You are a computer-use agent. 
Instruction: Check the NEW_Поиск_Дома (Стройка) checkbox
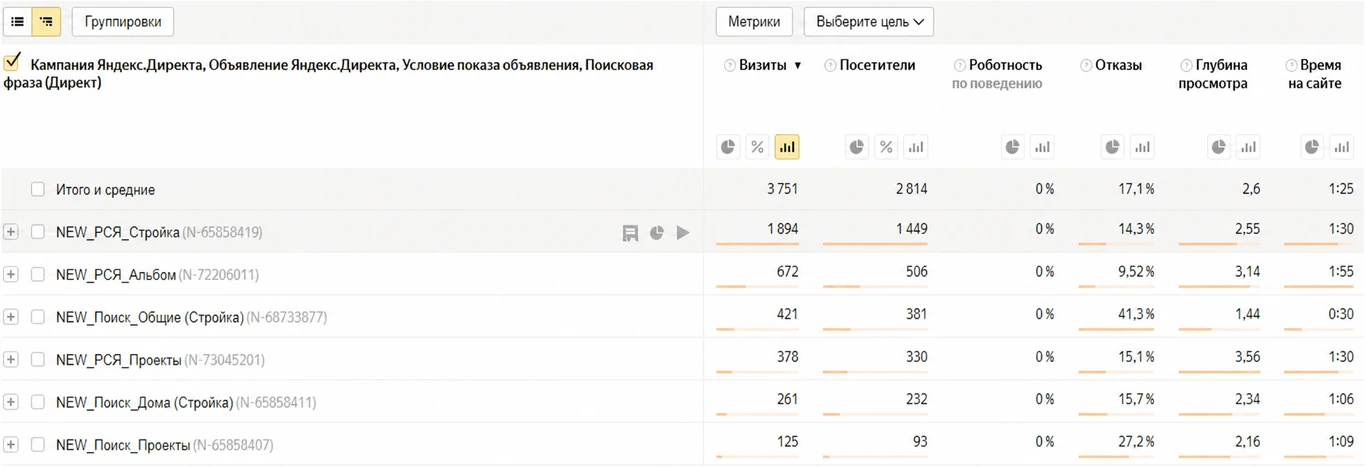38,402
